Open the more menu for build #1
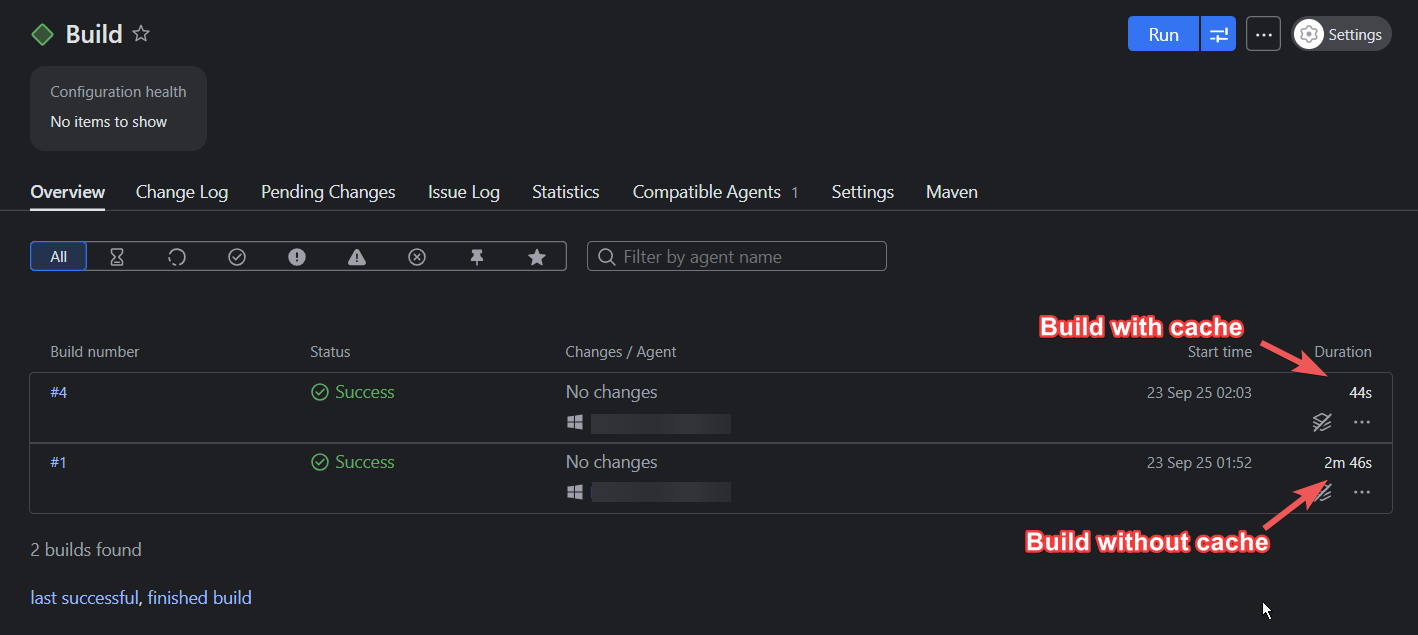 [x=1361, y=492]
